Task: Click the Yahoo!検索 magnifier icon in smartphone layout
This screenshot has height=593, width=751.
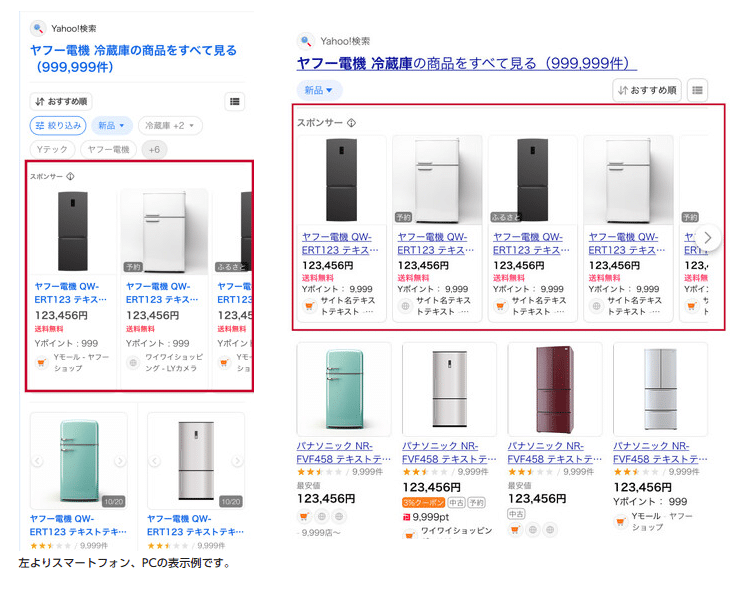Action: point(38,28)
